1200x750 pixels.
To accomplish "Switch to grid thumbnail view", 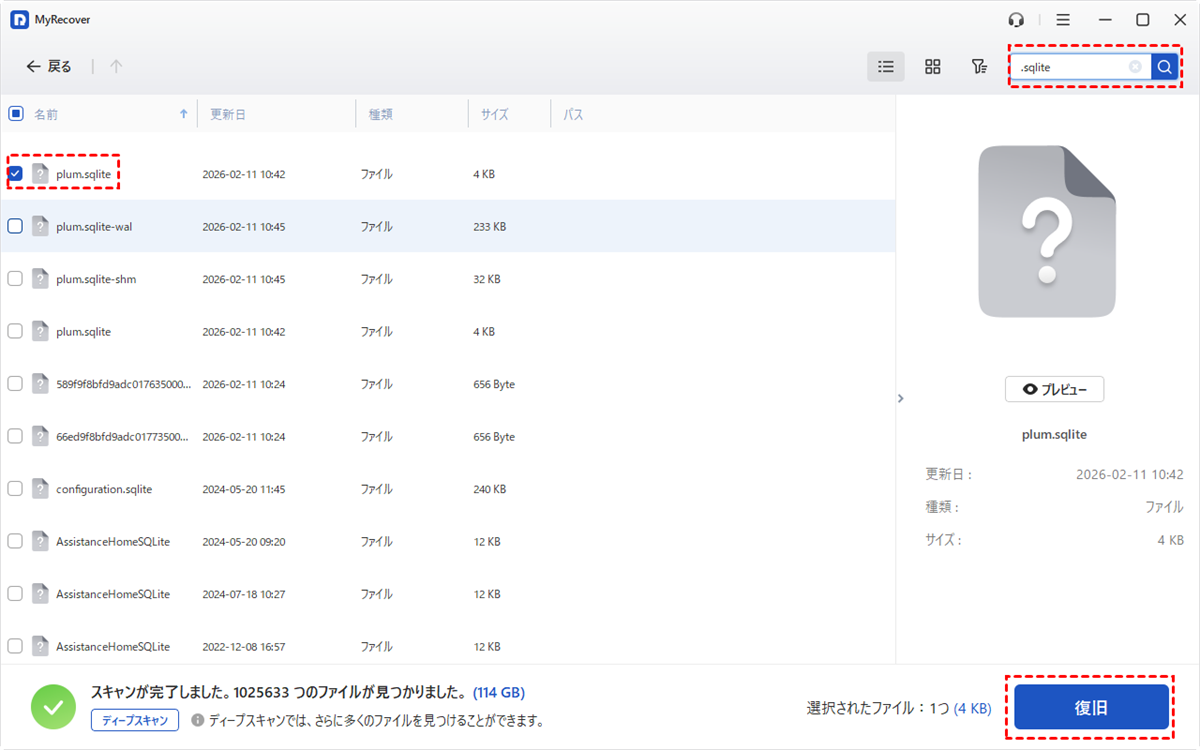I will (x=932, y=67).
